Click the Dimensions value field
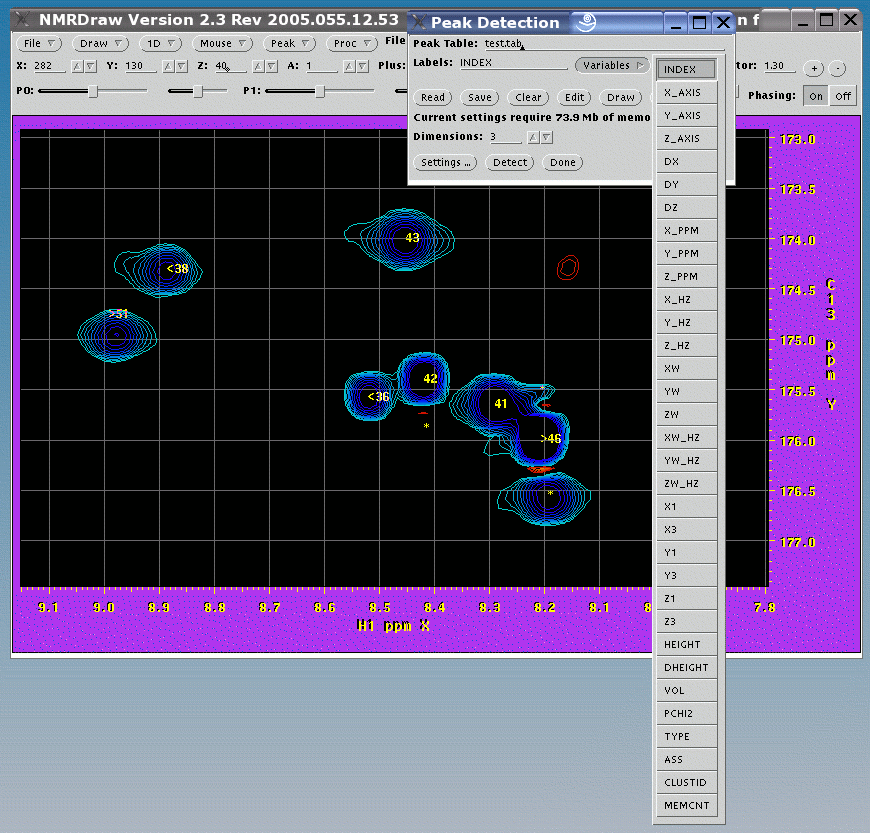This screenshot has height=833, width=870. (505, 137)
